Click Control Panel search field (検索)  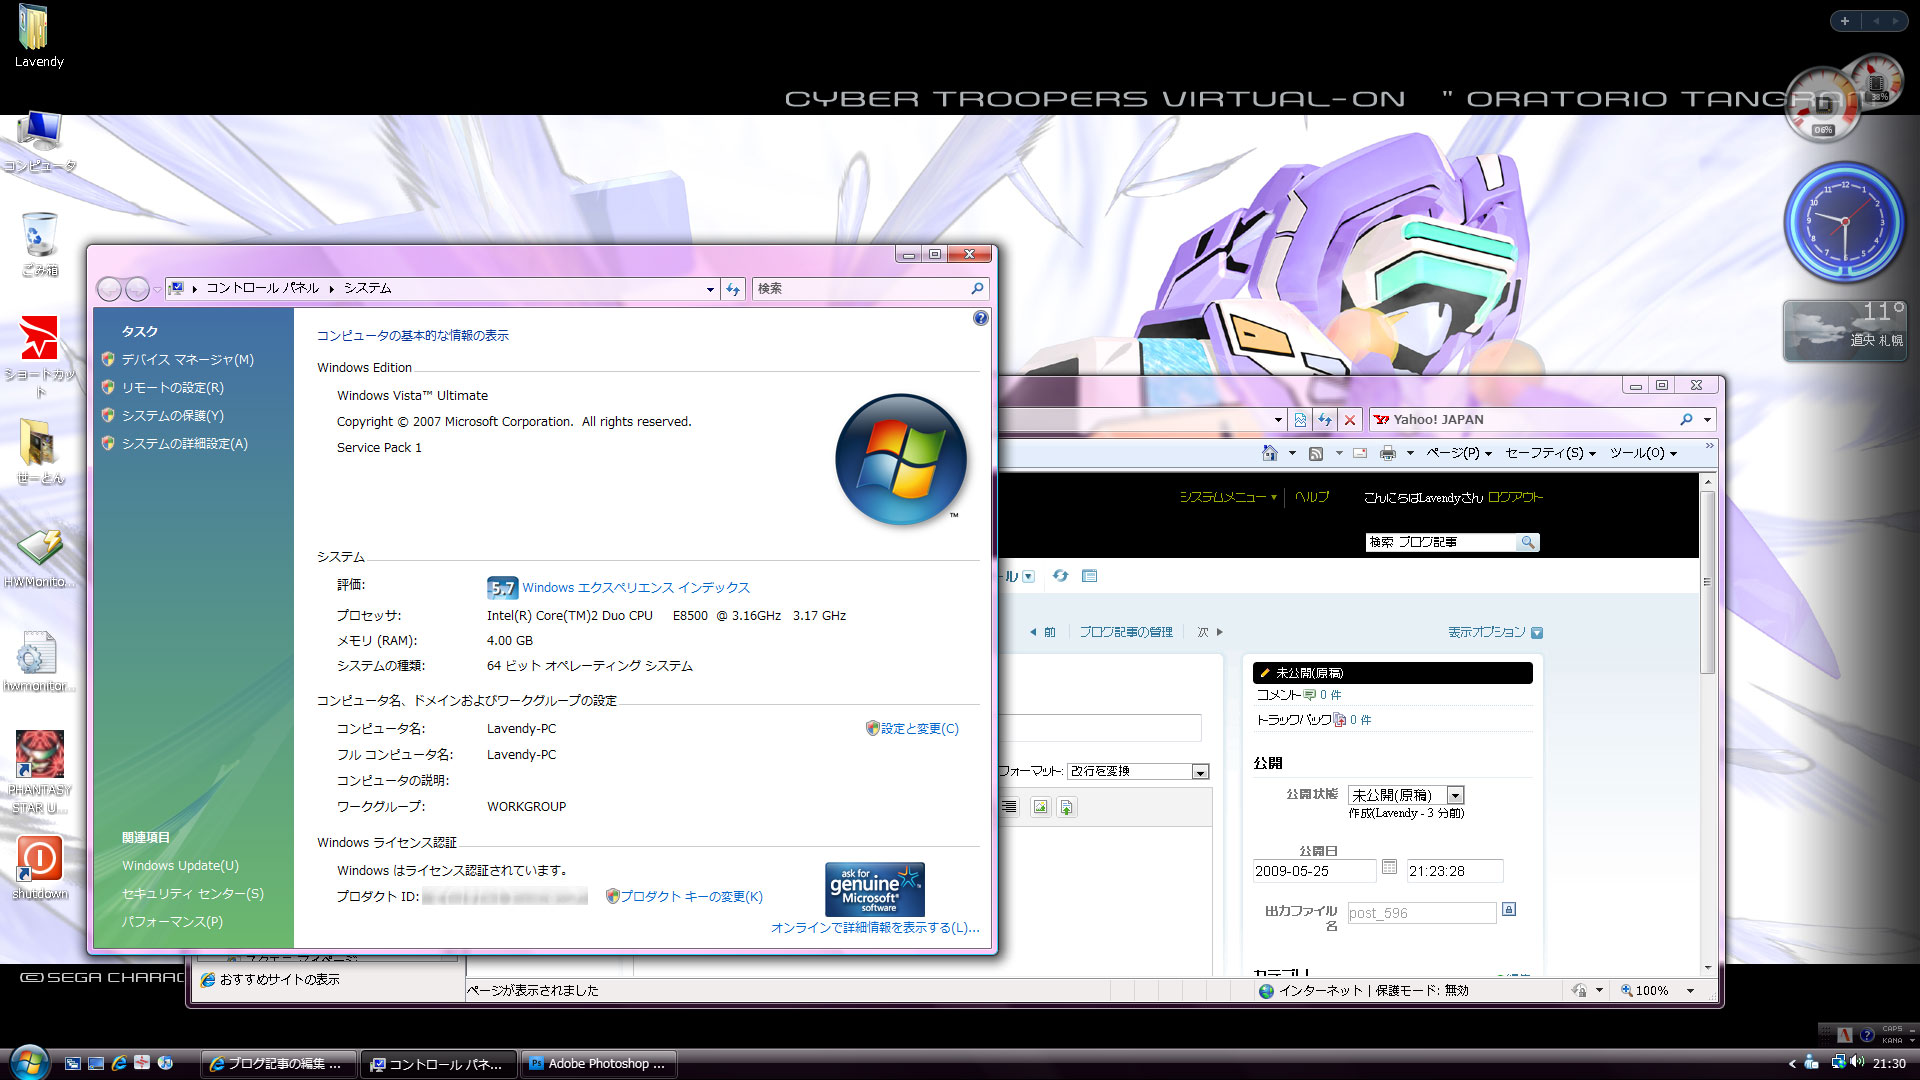pyautogui.click(x=862, y=289)
